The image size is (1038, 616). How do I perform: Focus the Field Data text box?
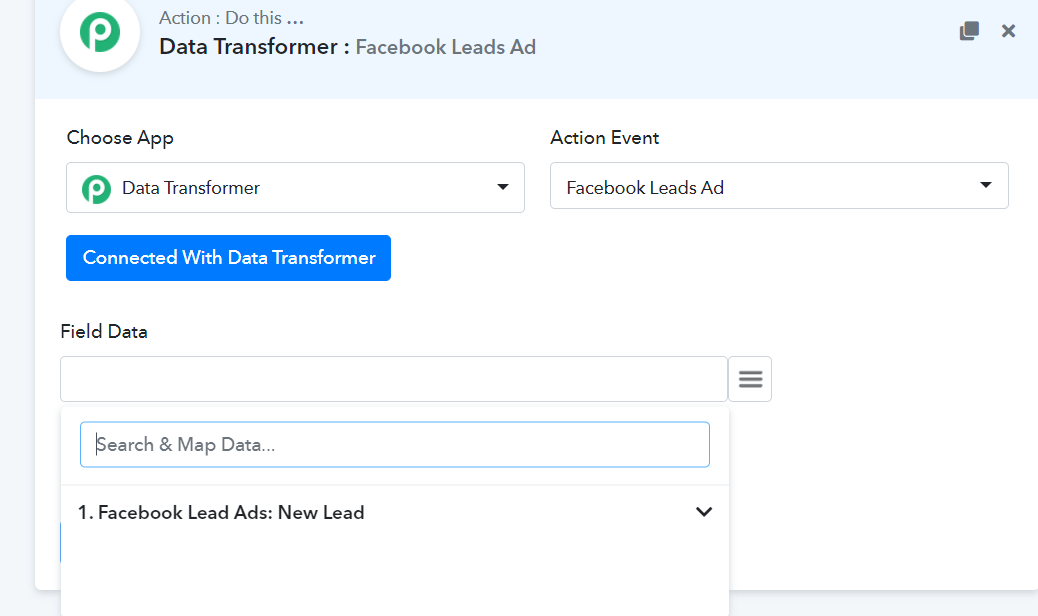coord(393,379)
